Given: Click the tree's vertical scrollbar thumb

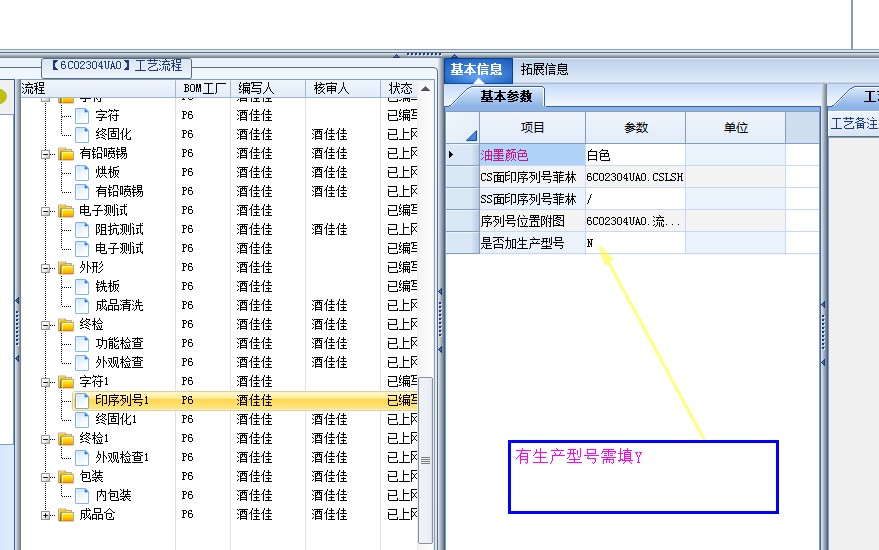Looking at the screenshot, I should [x=425, y=460].
